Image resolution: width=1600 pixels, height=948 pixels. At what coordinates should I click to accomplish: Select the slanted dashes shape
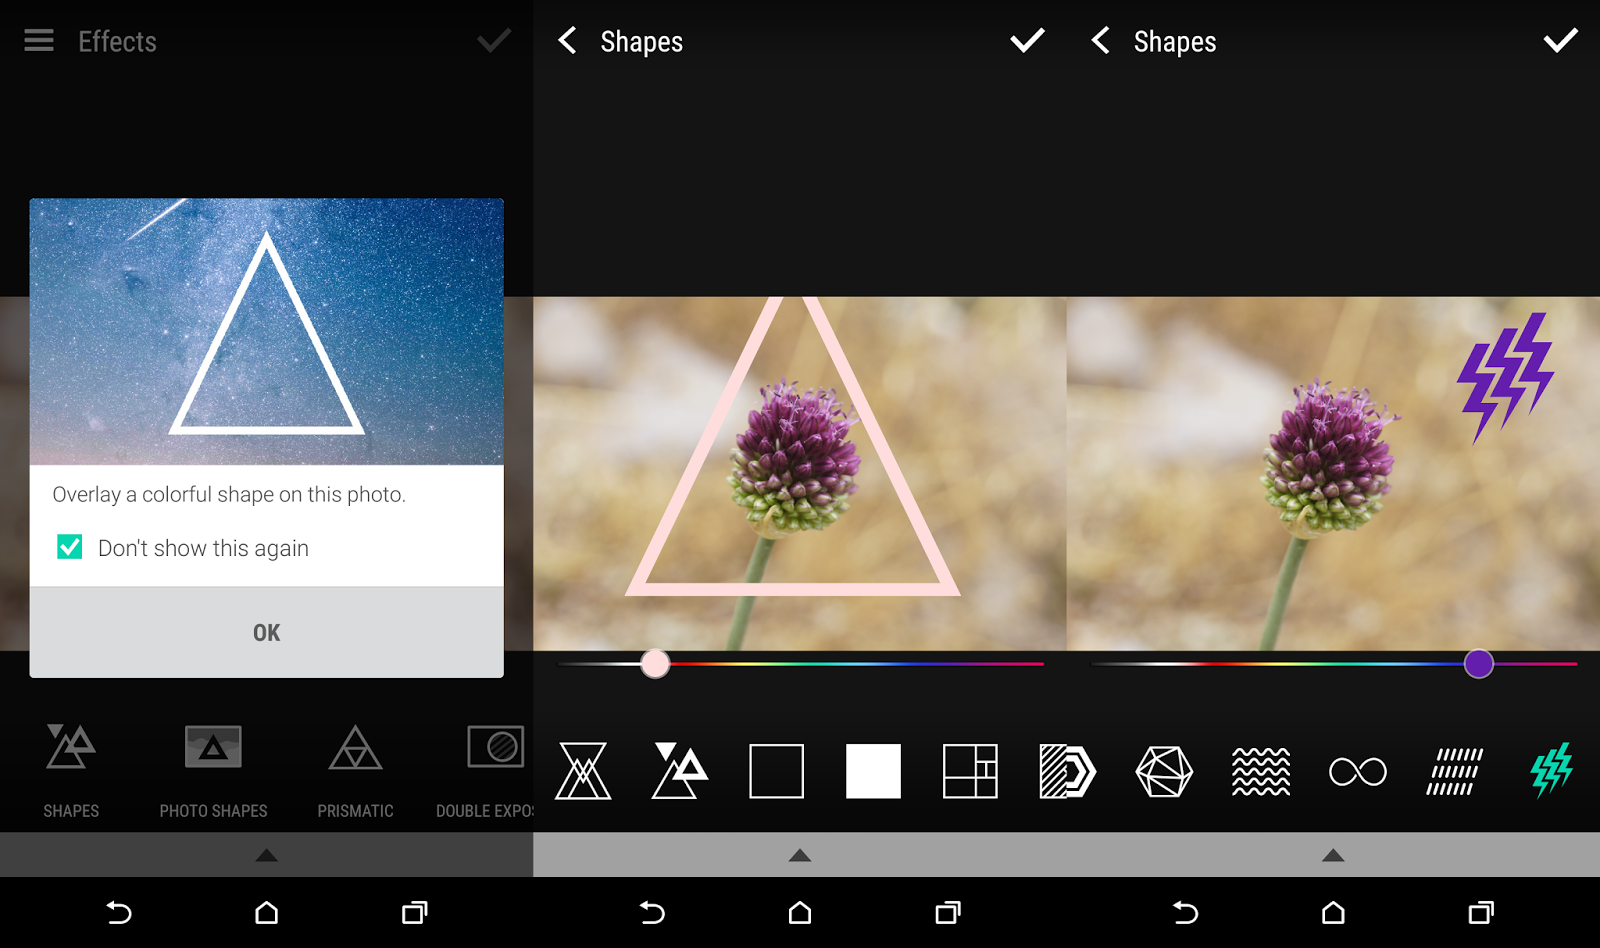(1455, 771)
